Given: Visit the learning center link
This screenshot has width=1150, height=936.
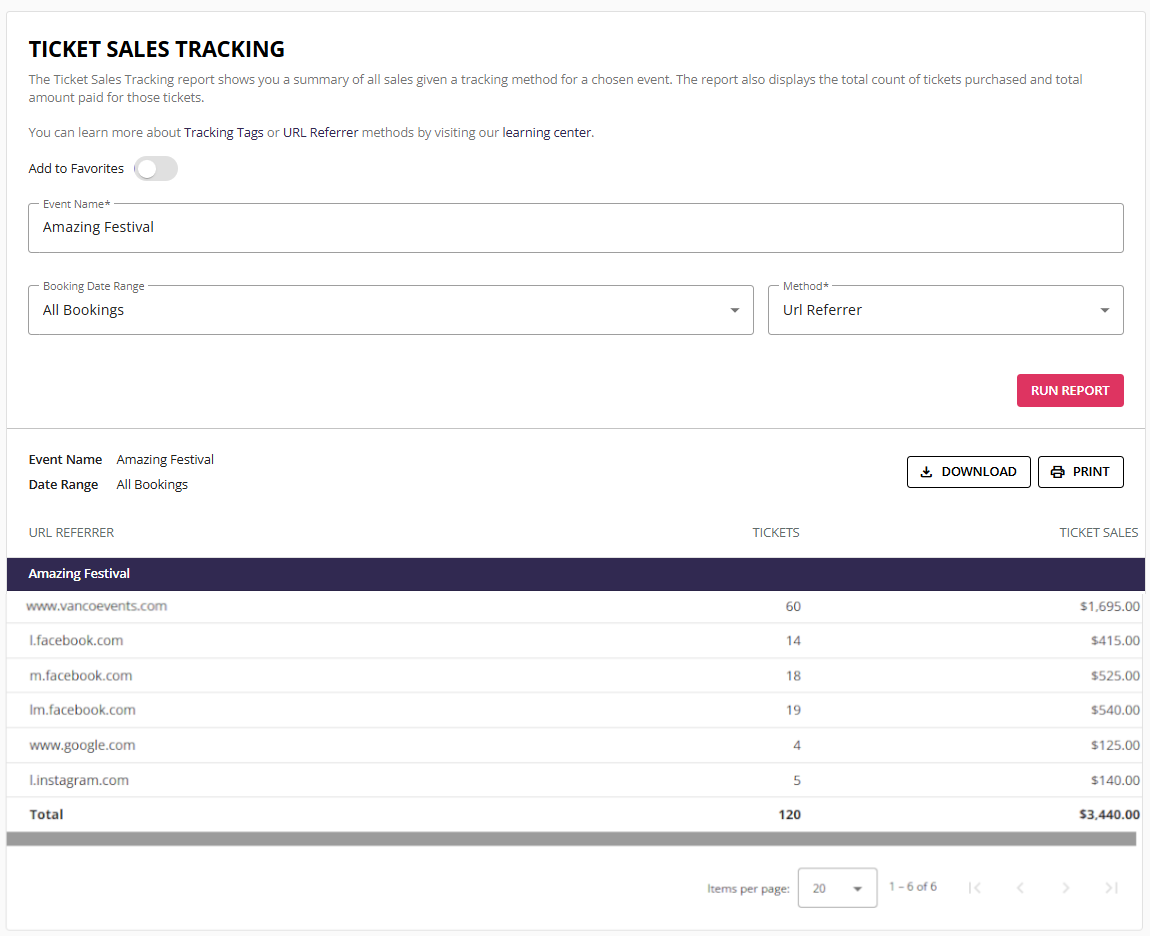Looking at the screenshot, I should point(546,133).
